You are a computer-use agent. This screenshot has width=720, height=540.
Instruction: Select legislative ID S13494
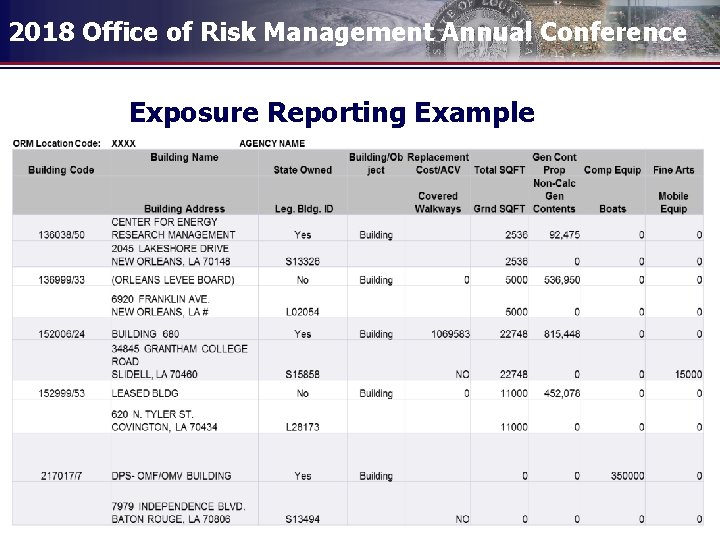302,519
